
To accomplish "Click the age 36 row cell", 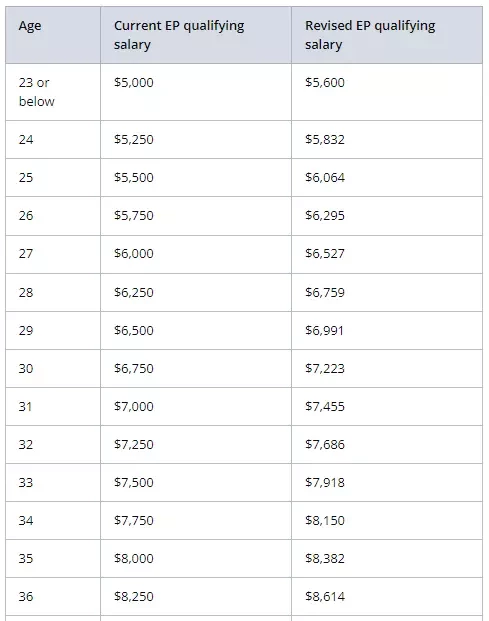I will tap(53, 596).
